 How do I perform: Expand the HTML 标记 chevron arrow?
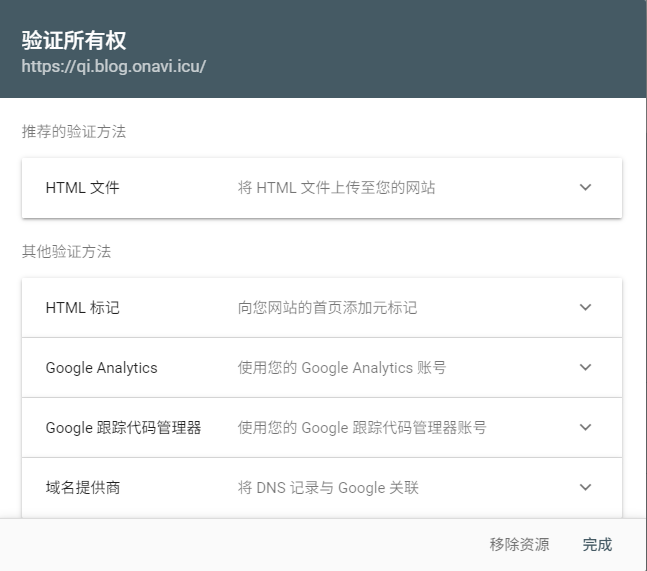pyautogui.click(x=586, y=307)
